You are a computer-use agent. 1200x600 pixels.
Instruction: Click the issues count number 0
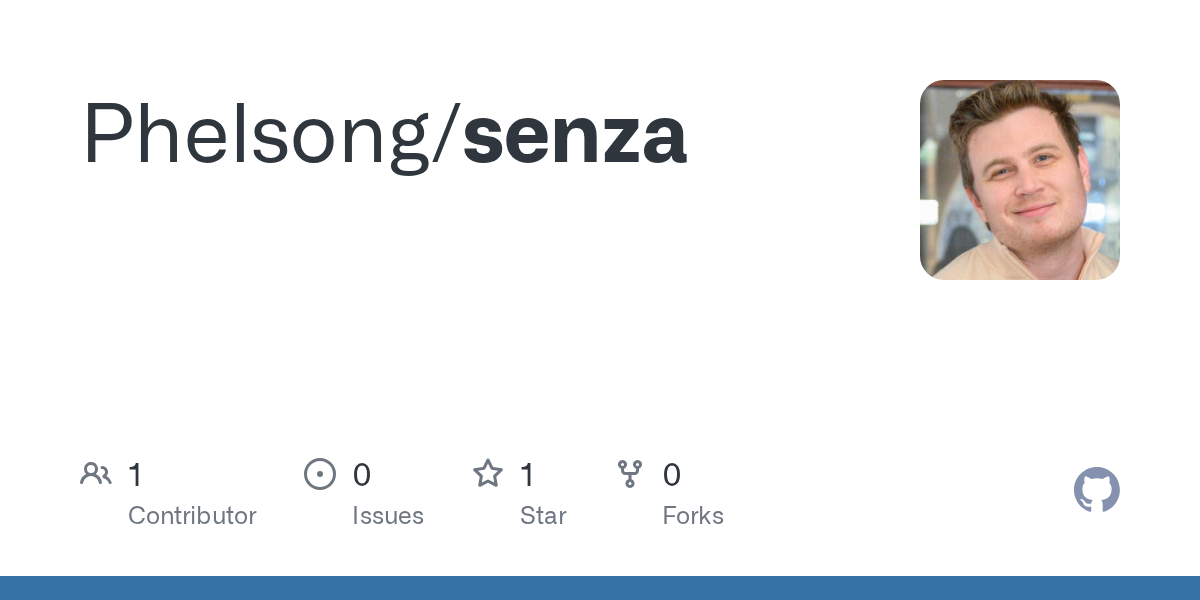click(362, 475)
